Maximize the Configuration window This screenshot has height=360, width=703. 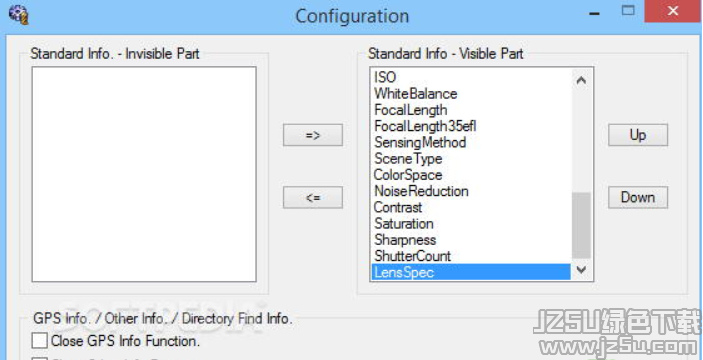click(628, 12)
